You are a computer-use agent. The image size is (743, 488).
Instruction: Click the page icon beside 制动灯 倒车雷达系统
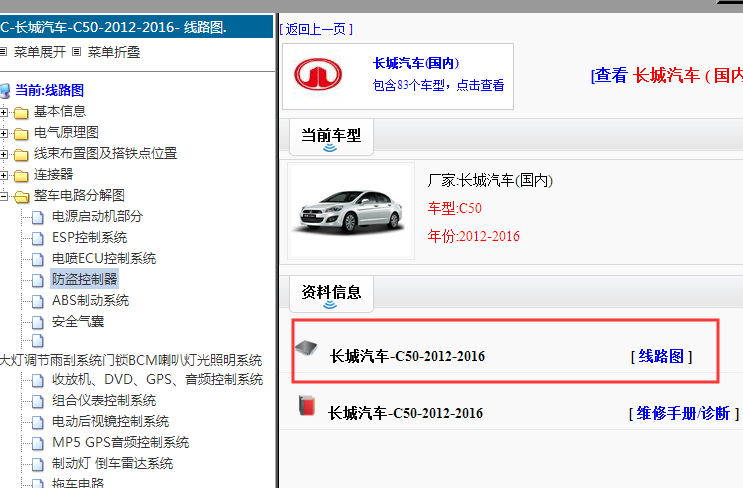(38, 464)
